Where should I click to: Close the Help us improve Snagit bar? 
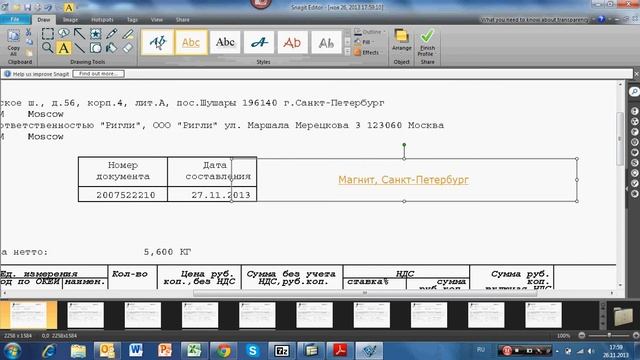pos(636,74)
